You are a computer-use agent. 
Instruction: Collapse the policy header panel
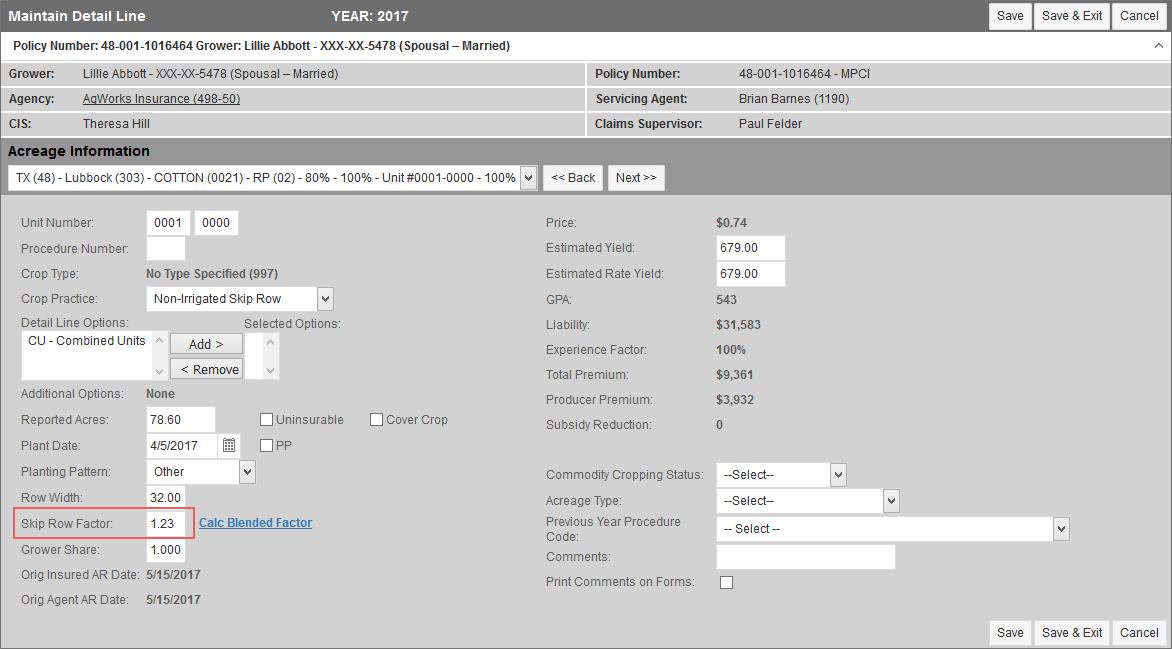pos(1158,46)
